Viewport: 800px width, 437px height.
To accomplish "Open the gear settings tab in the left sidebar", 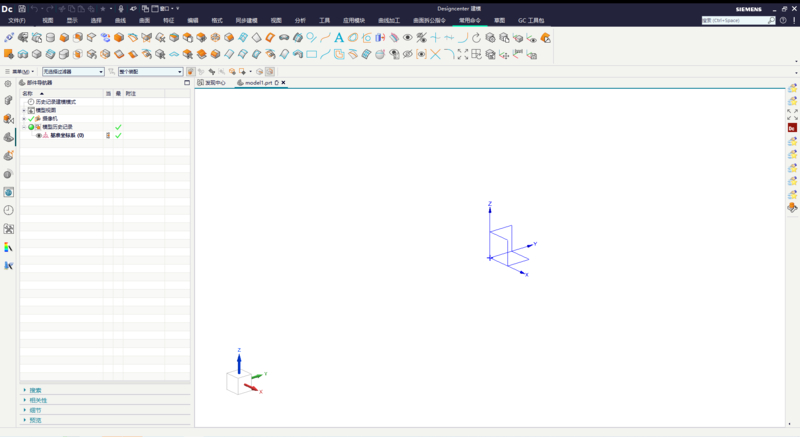I will click(8, 84).
